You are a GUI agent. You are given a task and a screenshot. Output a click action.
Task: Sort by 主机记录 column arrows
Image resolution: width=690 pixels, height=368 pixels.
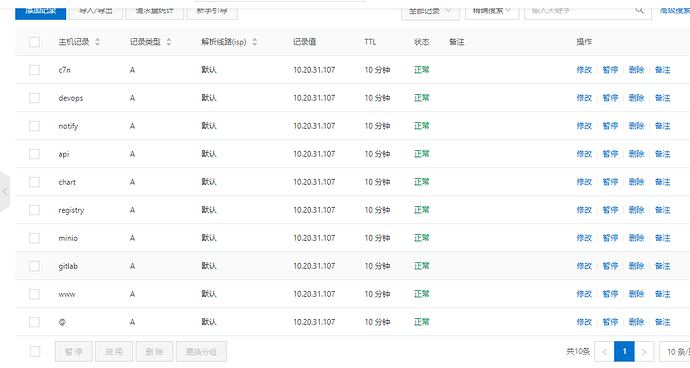click(x=98, y=42)
